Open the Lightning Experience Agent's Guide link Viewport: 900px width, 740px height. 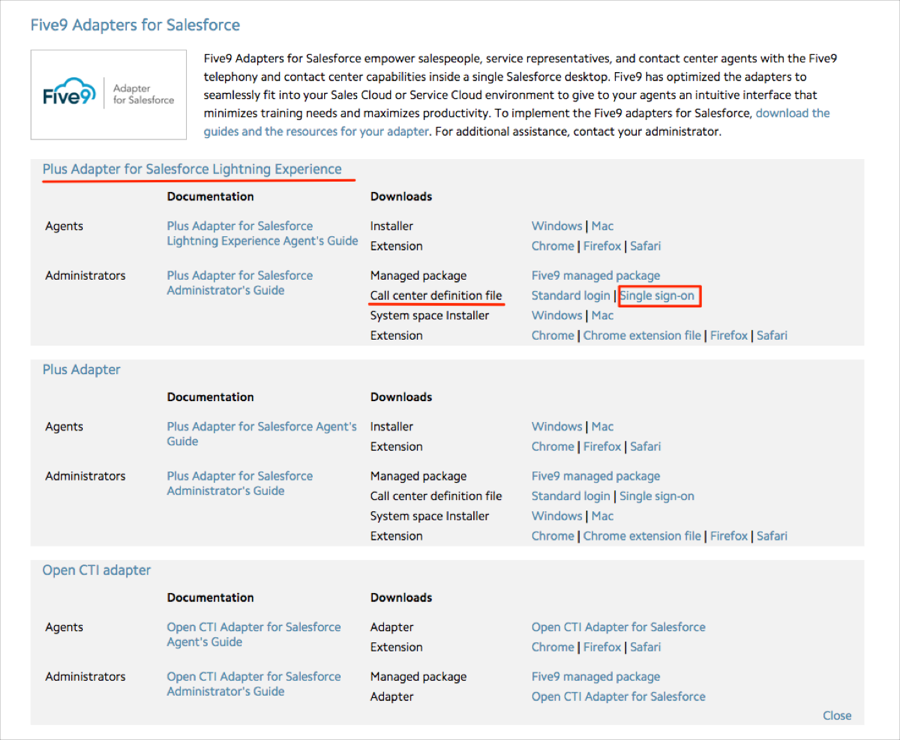(262, 234)
